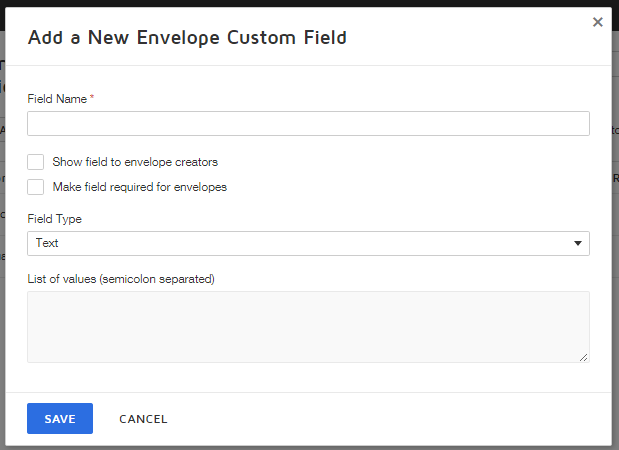
Task: Click the Field Type dropdown arrow
Action: coord(577,244)
